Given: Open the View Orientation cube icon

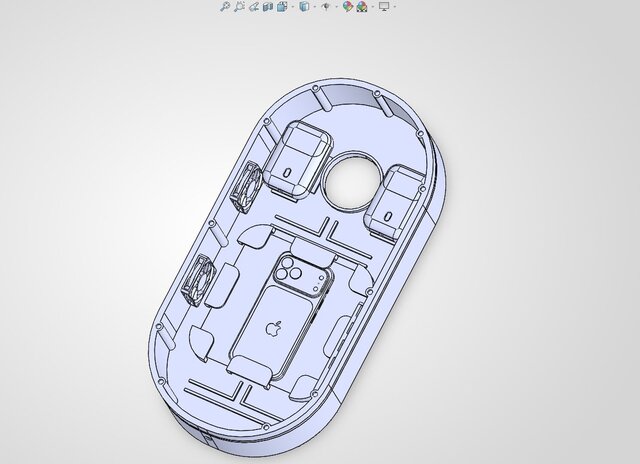Looking at the screenshot, I should pos(282,7).
